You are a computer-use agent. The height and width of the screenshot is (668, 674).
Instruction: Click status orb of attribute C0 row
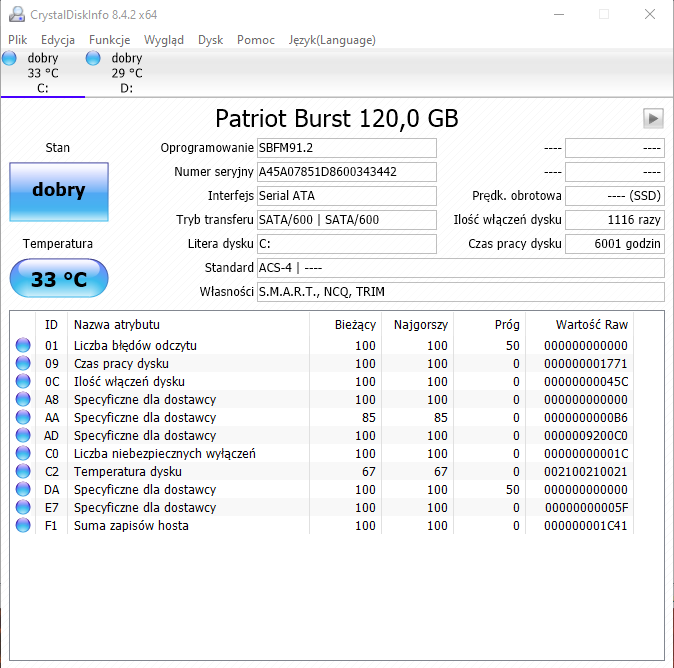pyautogui.click(x=23, y=454)
